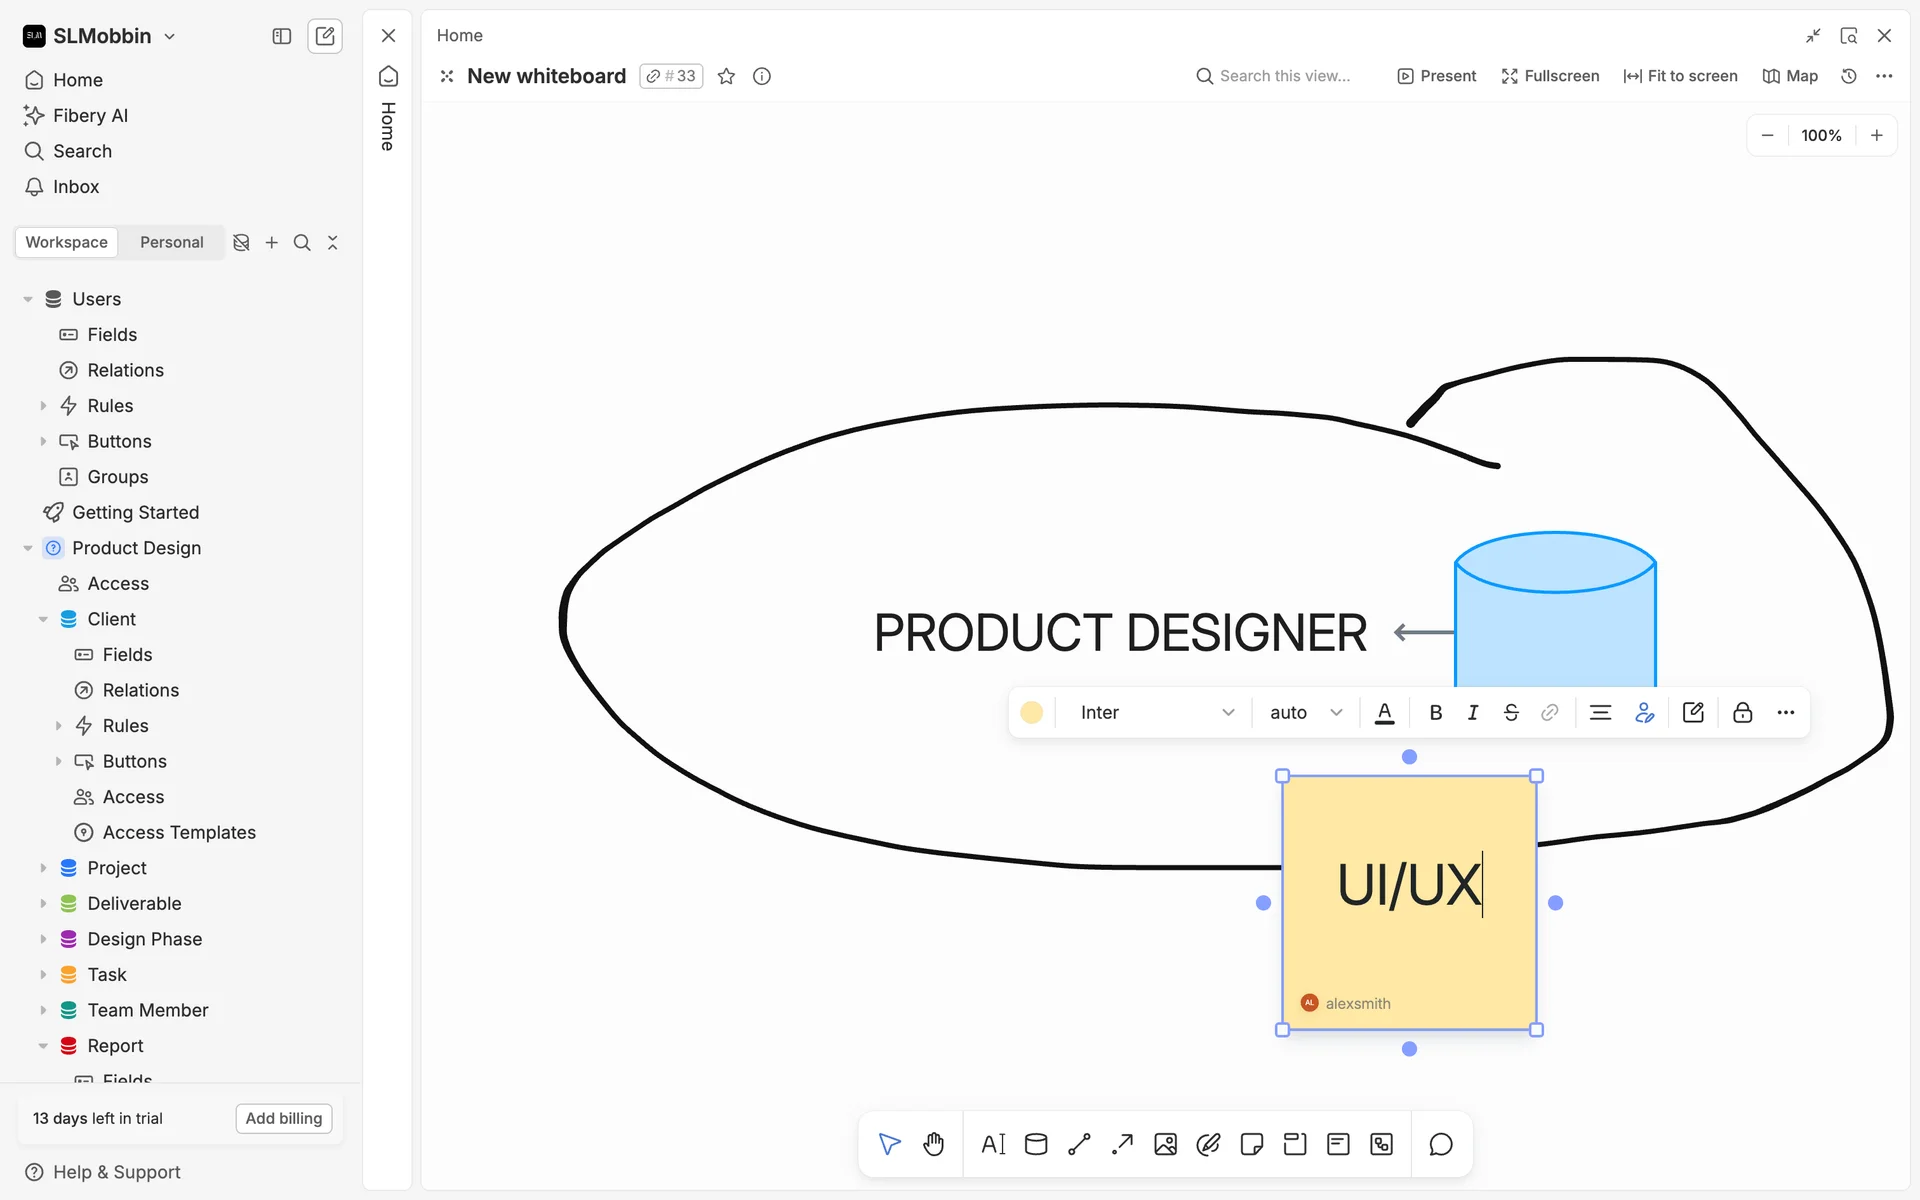This screenshot has height=1200, width=1920.
Task: Select the freehand pencil drawing tool
Action: pyautogui.click(x=1208, y=1144)
